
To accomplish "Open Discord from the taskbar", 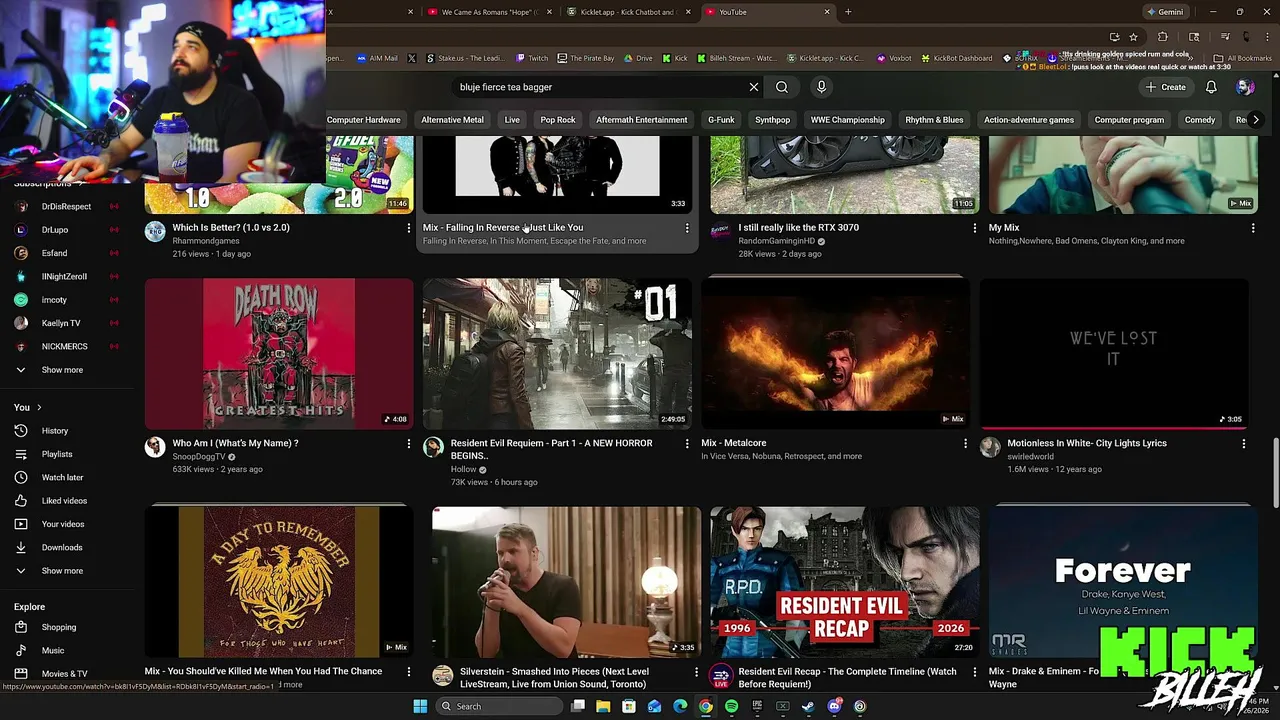I will pos(834,706).
